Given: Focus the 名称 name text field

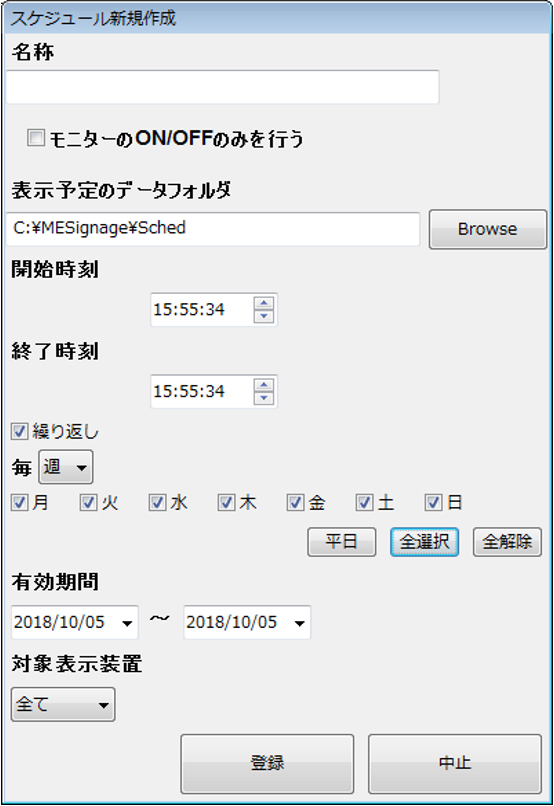Looking at the screenshot, I should (223, 87).
